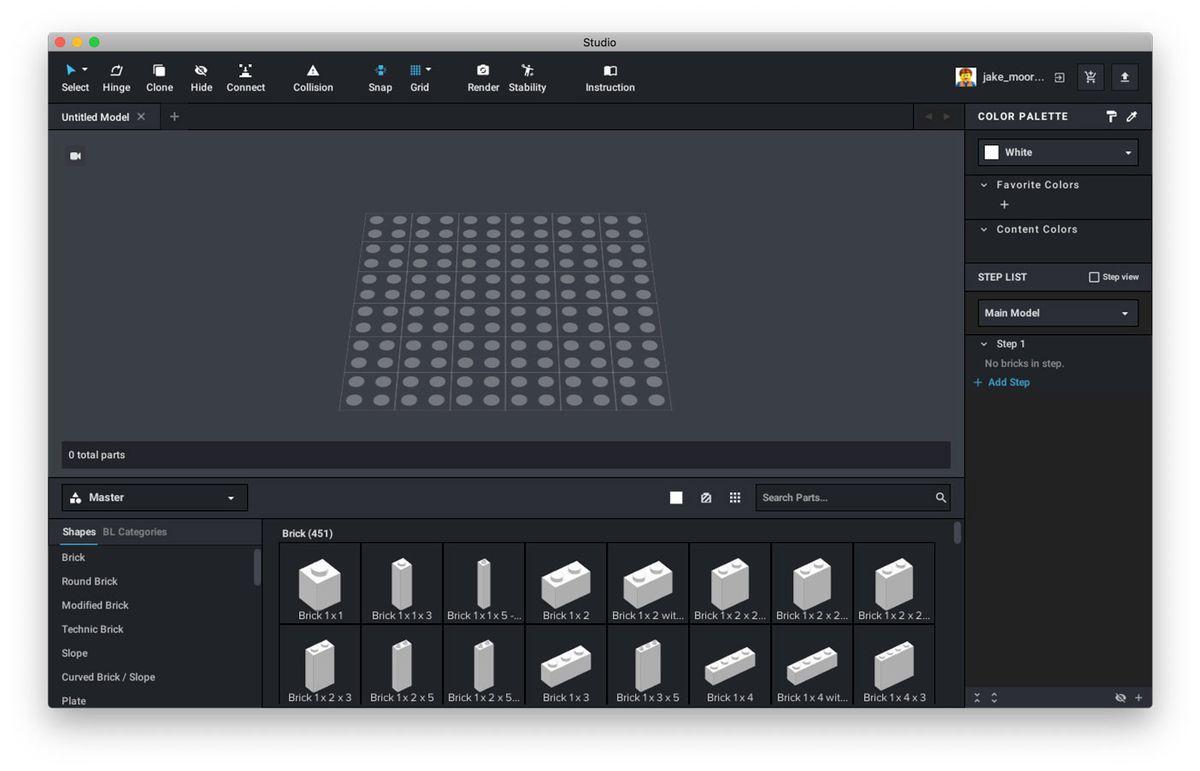
Task: Open the Instruction maker
Action: (x=610, y=77)
